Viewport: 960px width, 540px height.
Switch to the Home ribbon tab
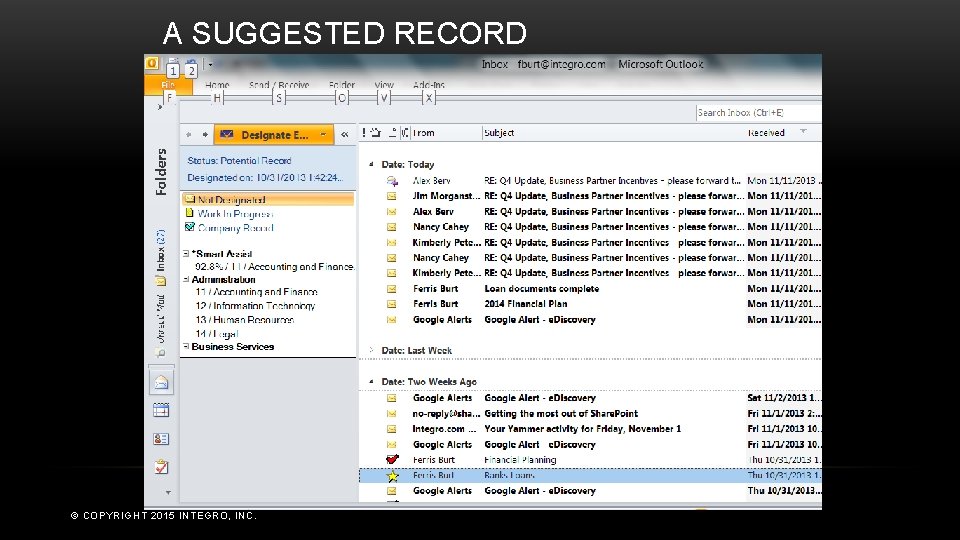pos(217,85)
